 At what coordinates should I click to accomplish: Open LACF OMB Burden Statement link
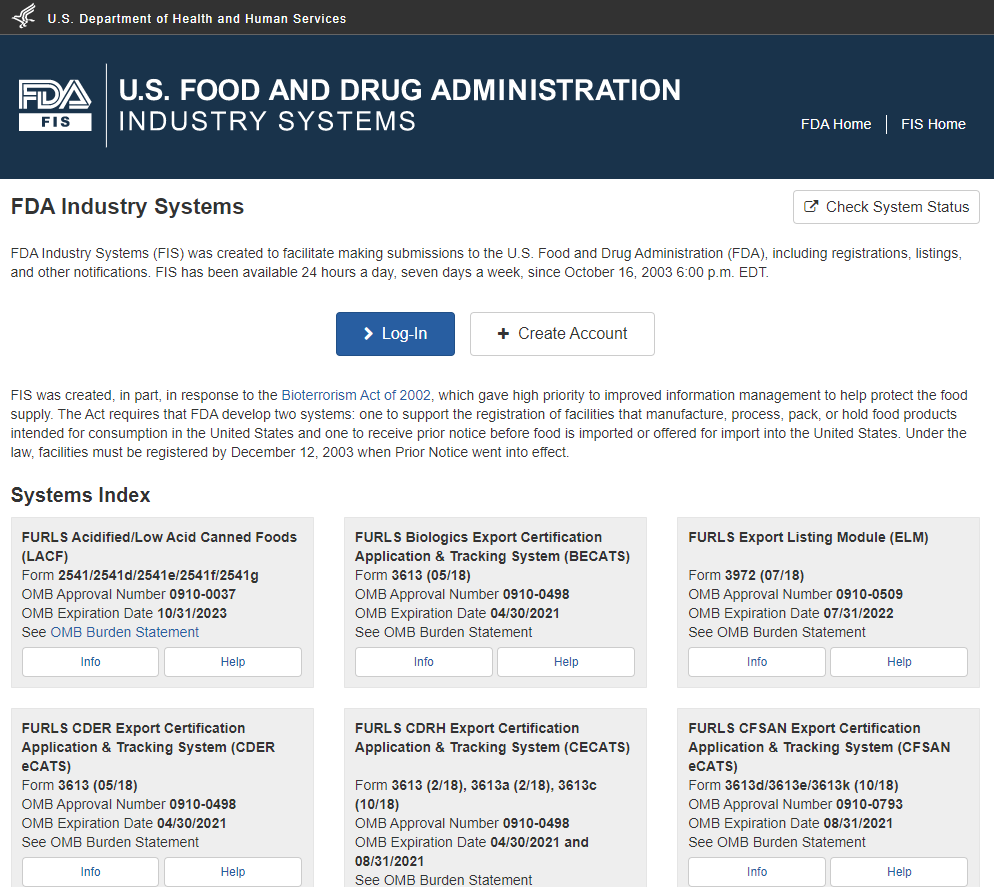(x=124, y=632)
